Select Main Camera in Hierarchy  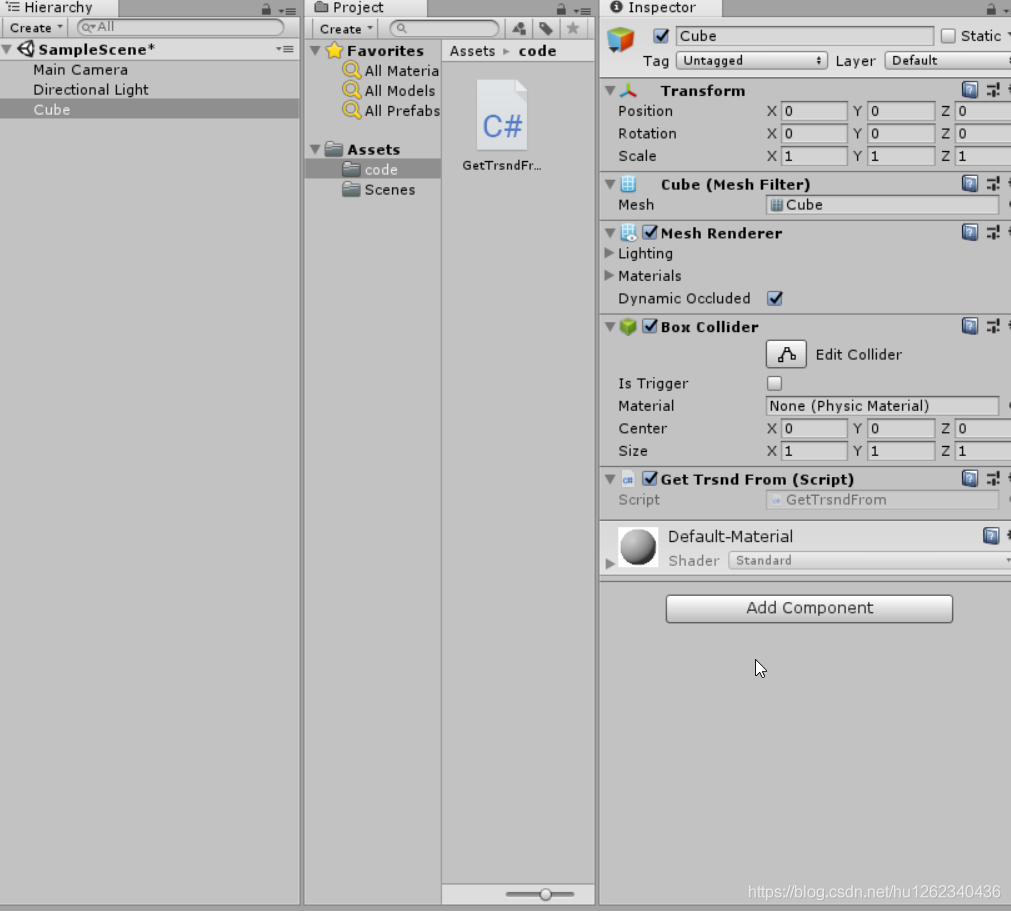pyautogui.click(x=81, y=70)
